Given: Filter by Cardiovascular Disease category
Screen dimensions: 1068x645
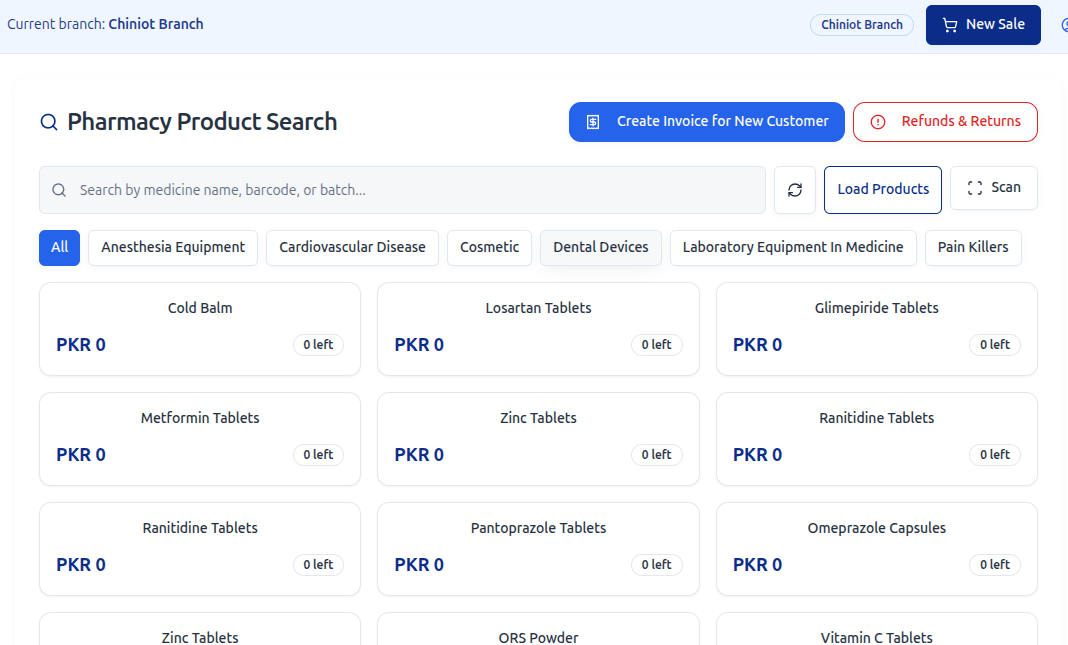Looking at the screenshot, I should point(352,248).
